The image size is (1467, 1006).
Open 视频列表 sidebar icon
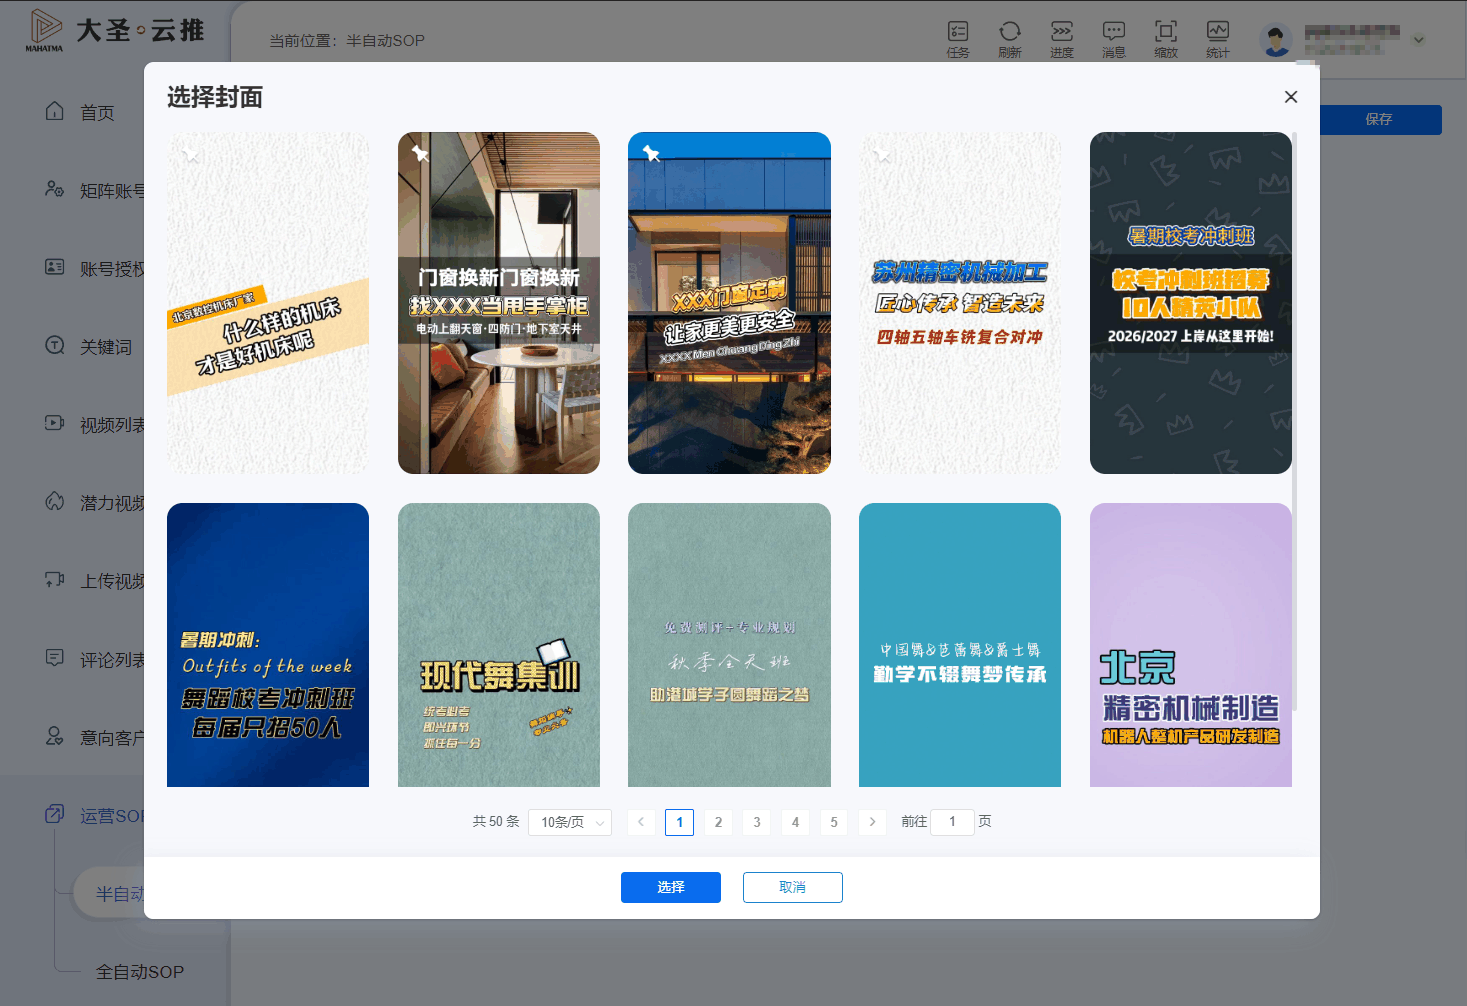(55, 423)
